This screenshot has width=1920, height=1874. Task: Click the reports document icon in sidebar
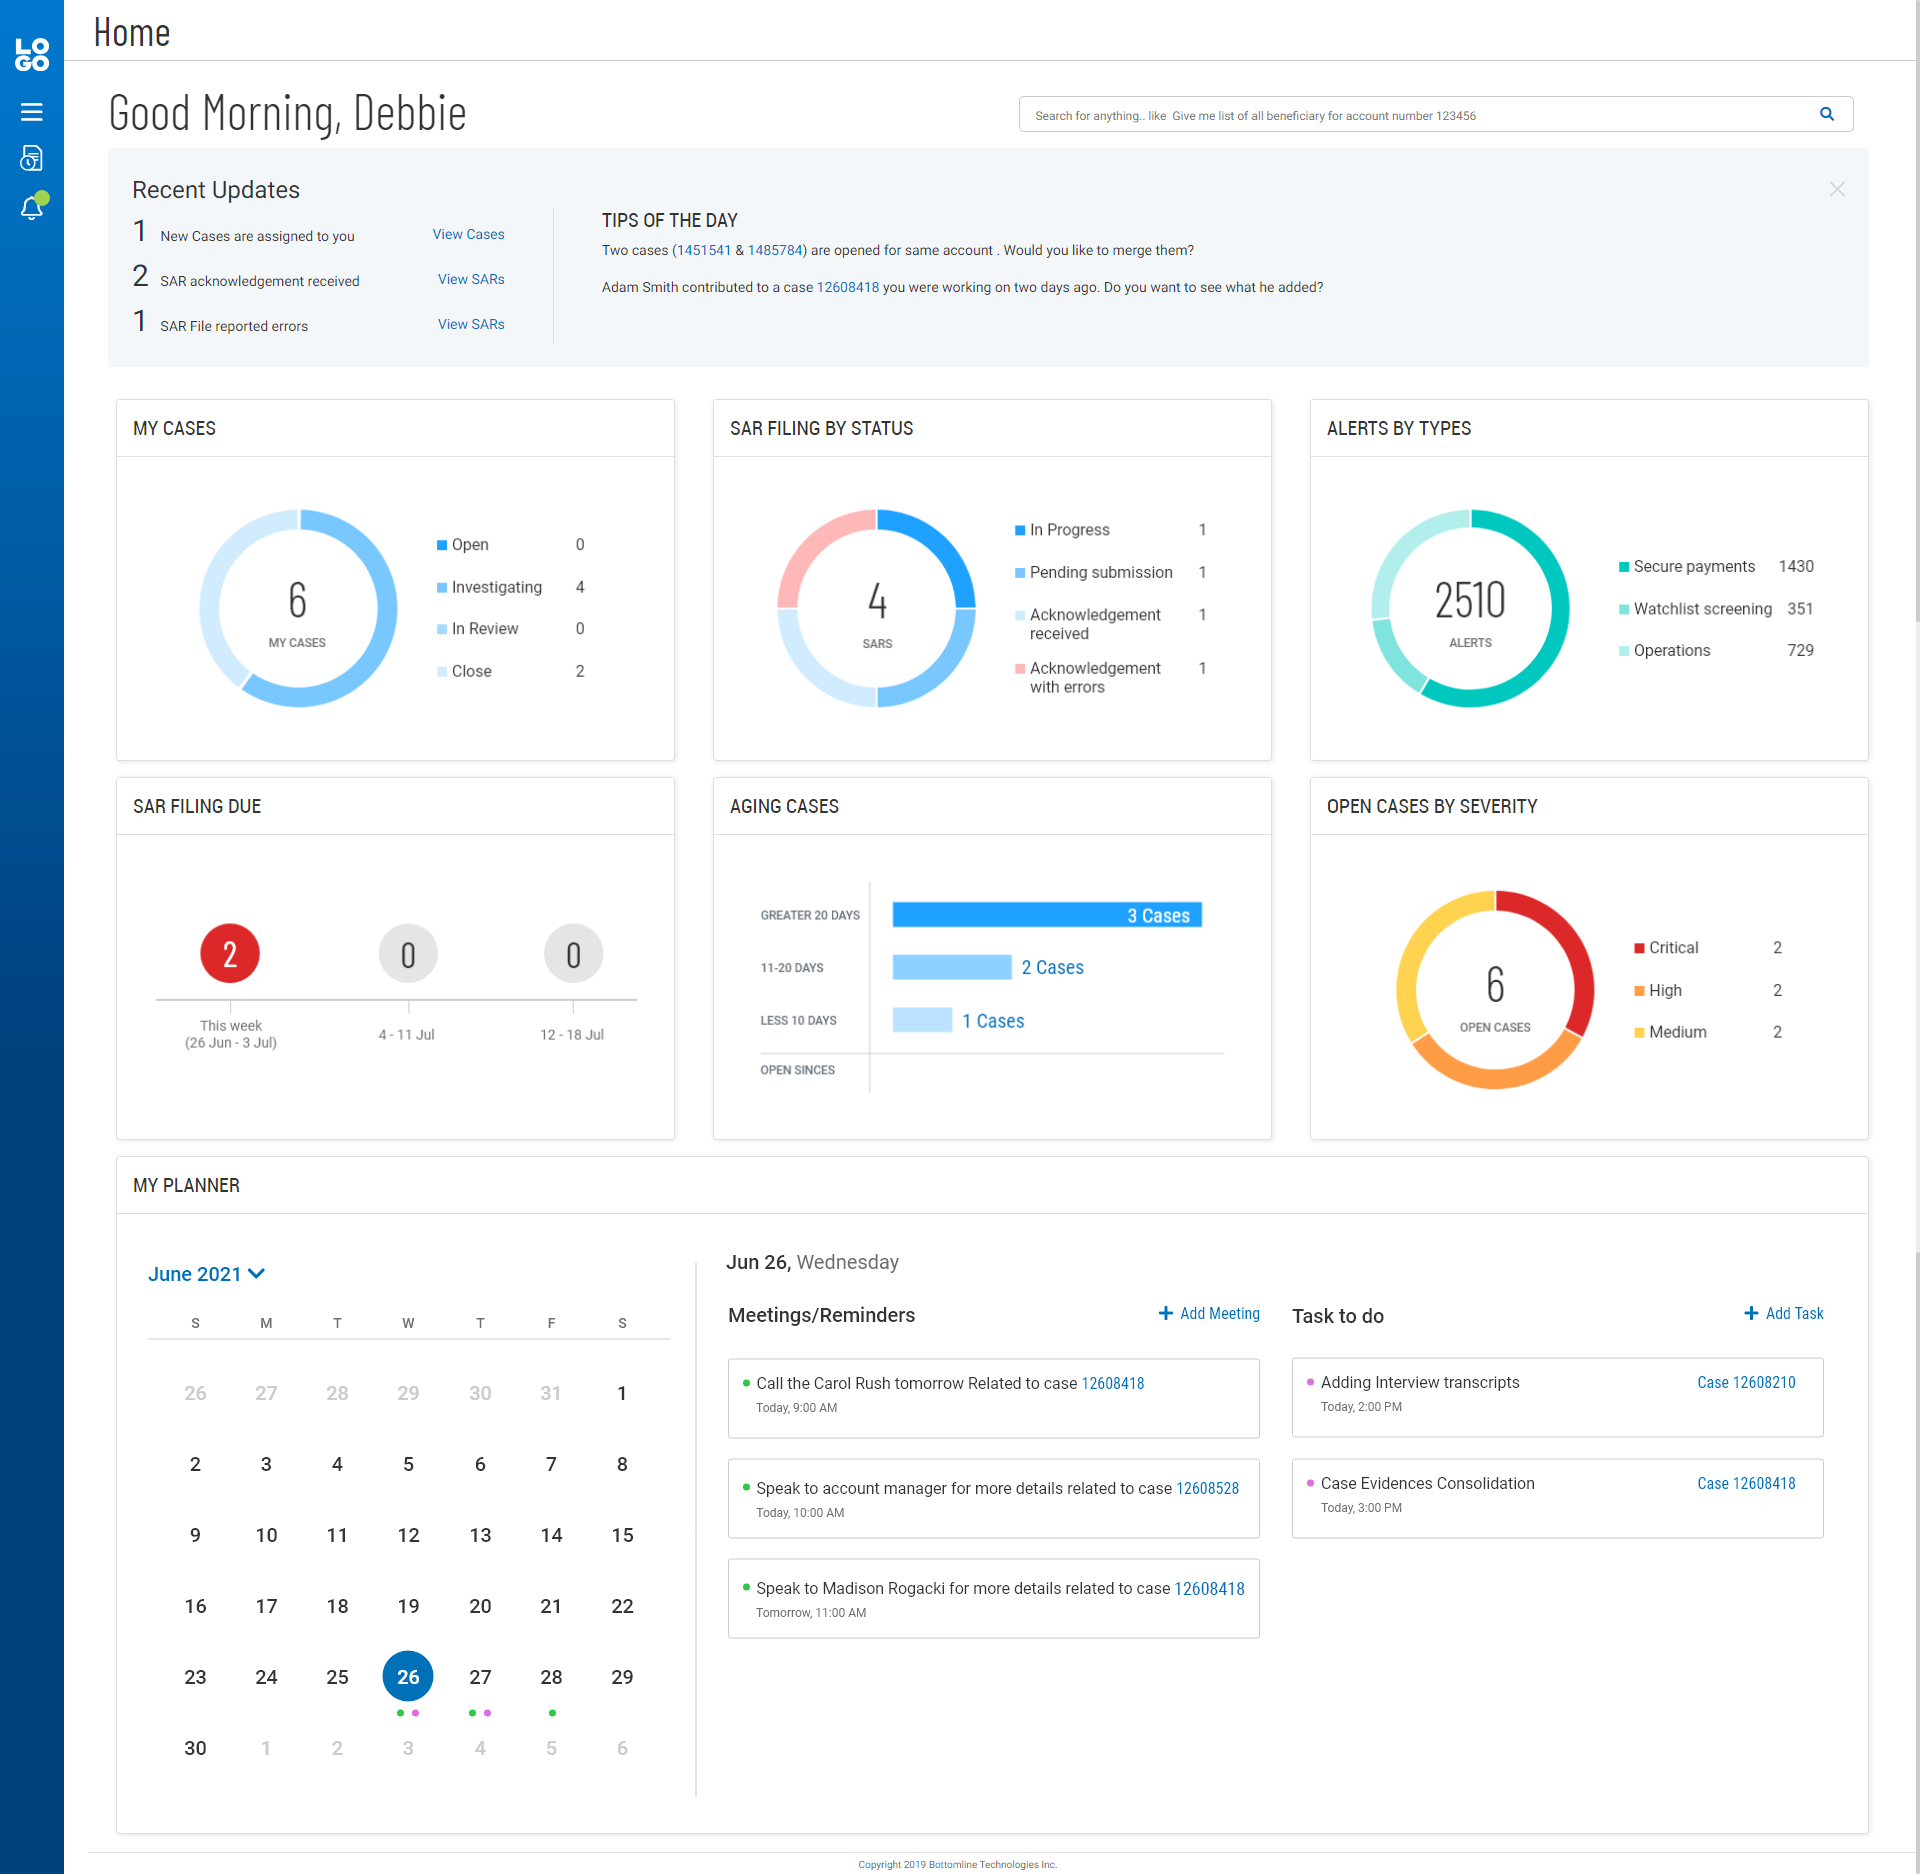click(31, 158)
